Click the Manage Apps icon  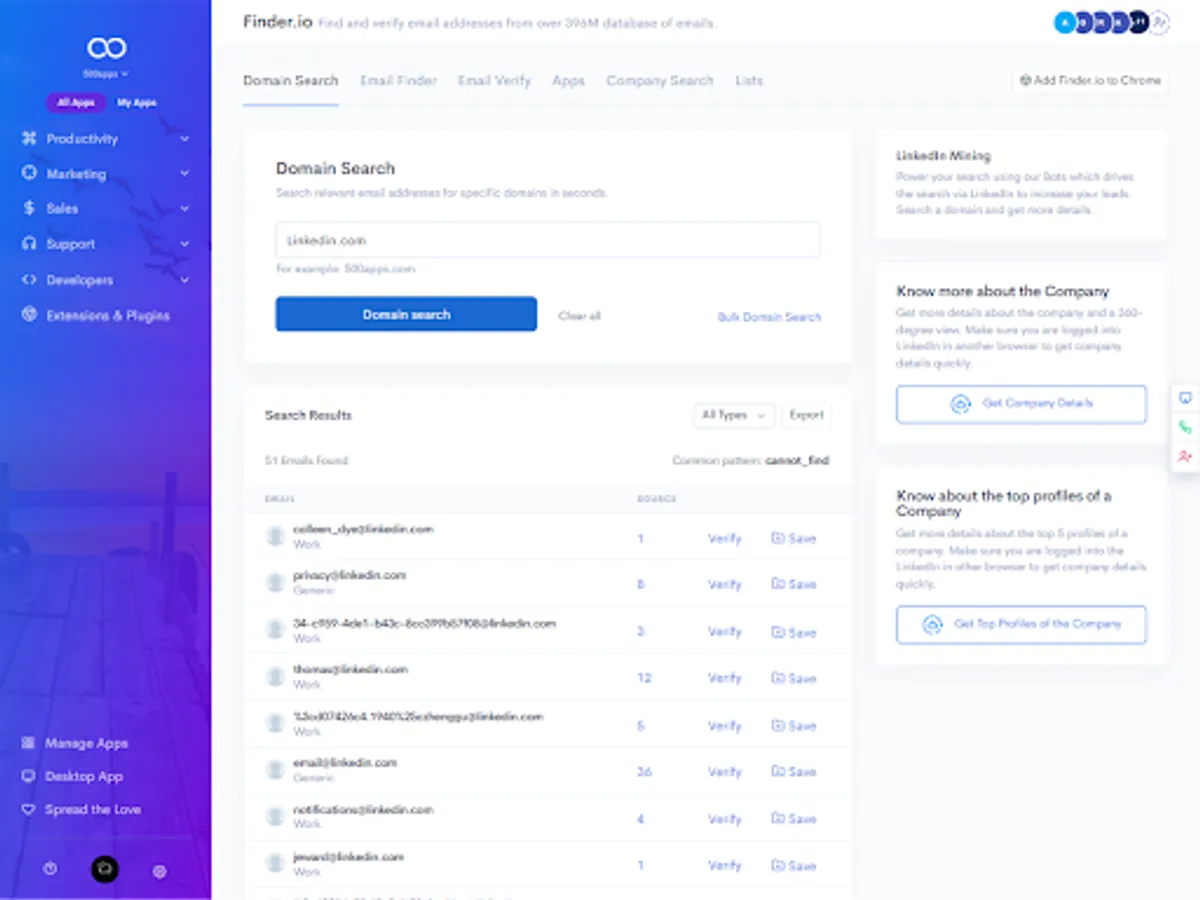coord(28,743)
